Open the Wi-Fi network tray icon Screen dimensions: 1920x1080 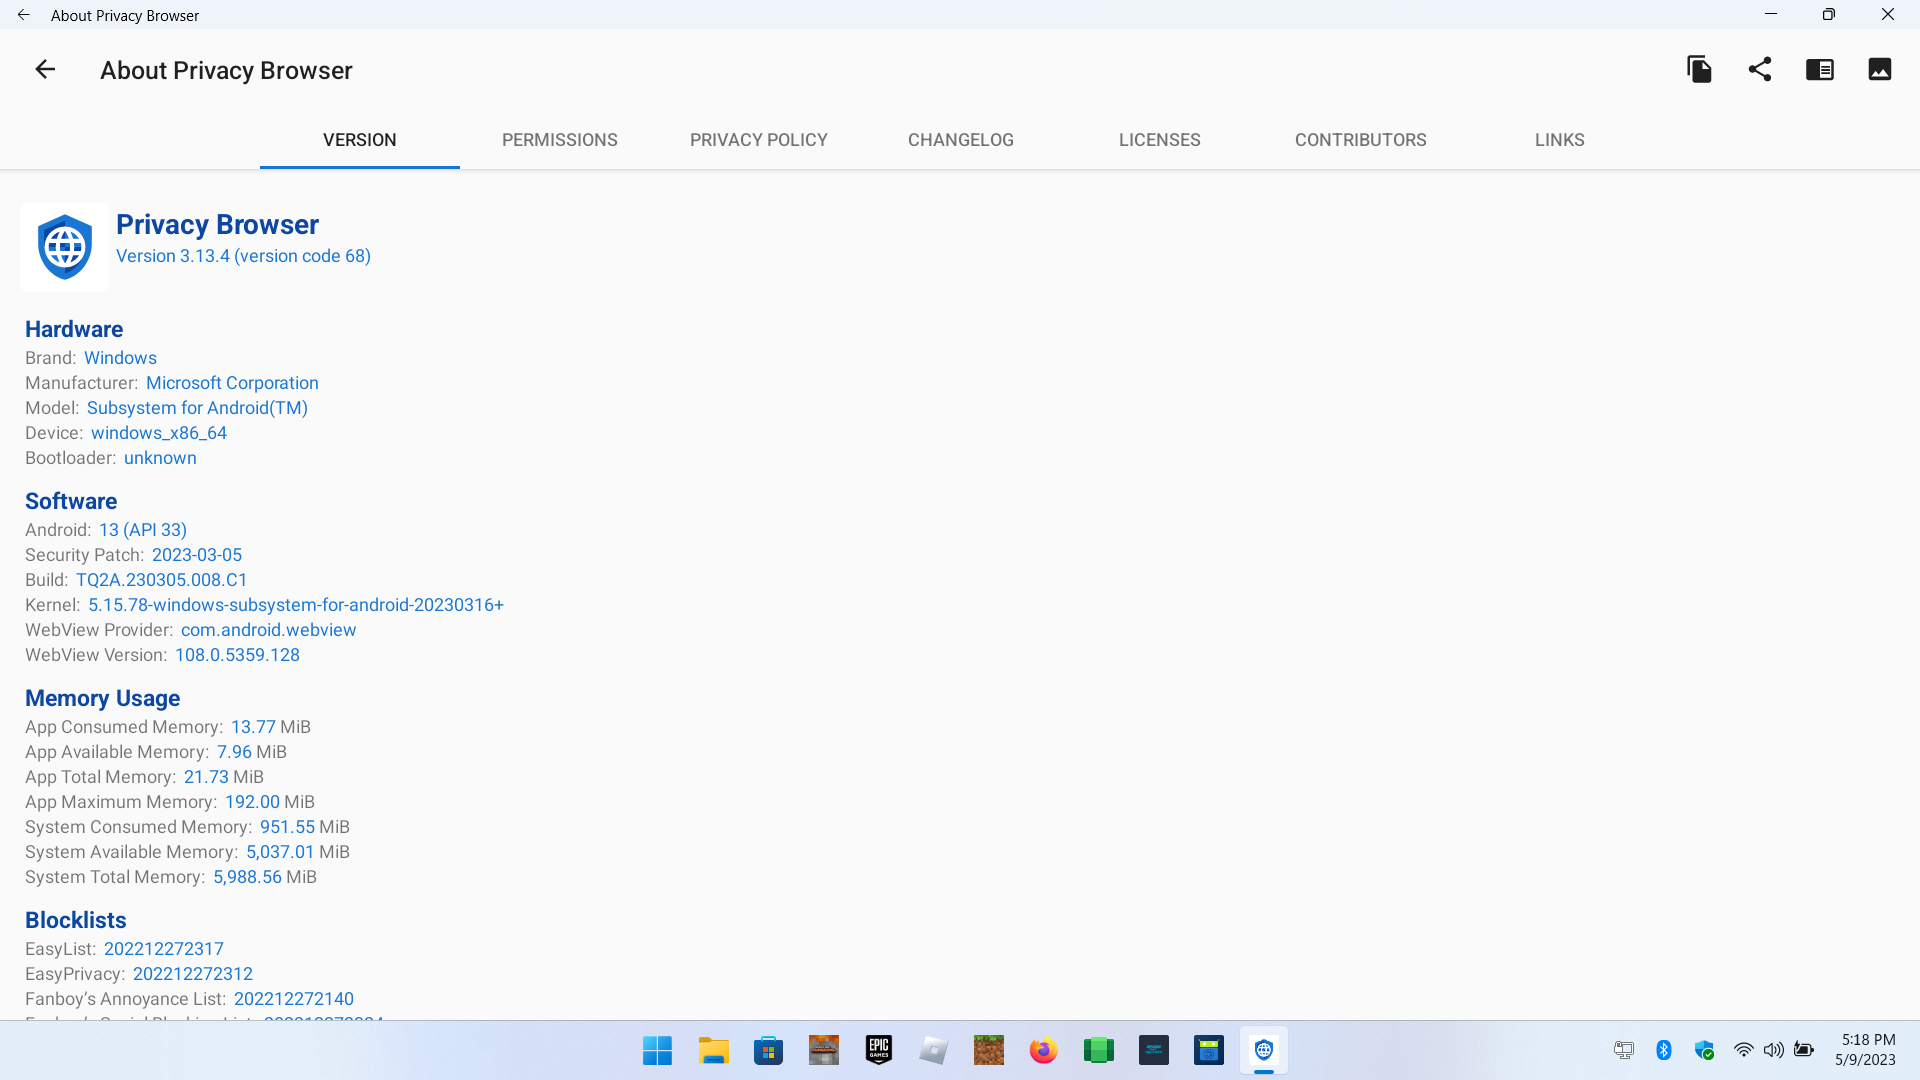1743,1050
